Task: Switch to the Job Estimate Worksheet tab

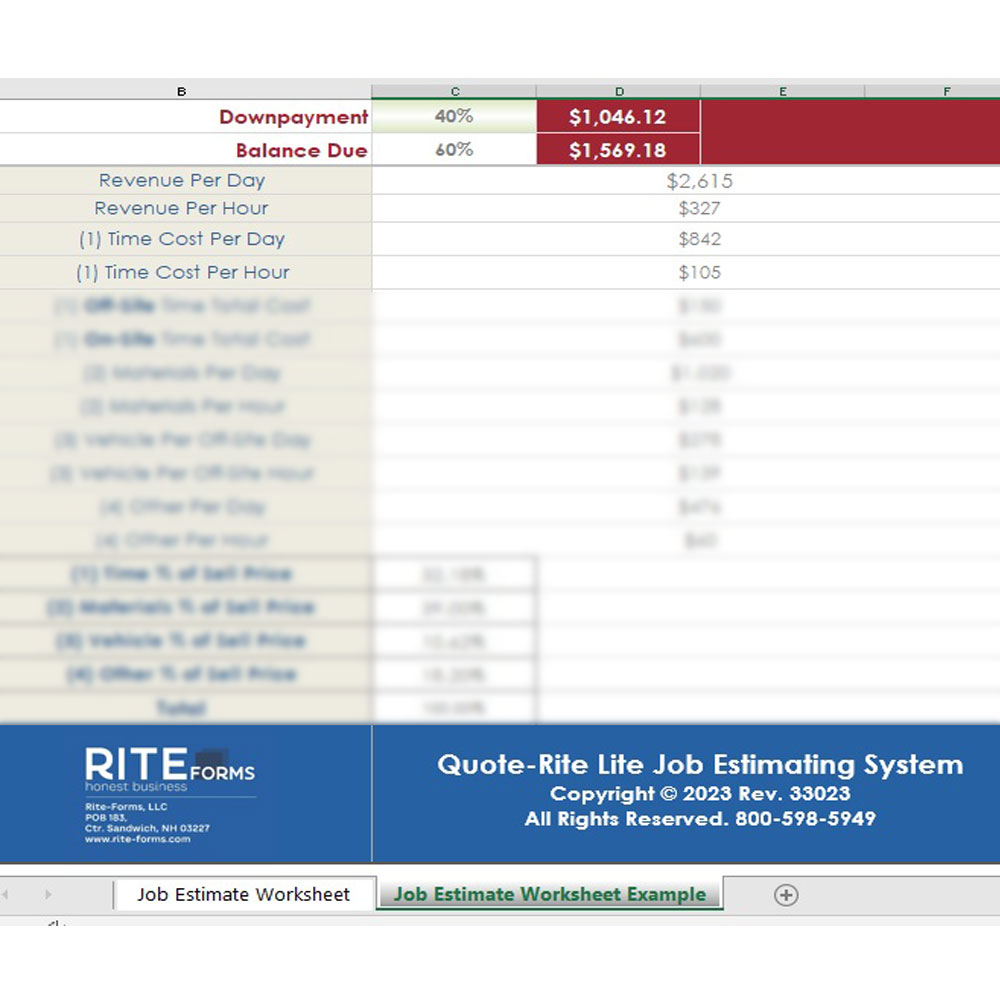Action: click(x=244, y=895)
